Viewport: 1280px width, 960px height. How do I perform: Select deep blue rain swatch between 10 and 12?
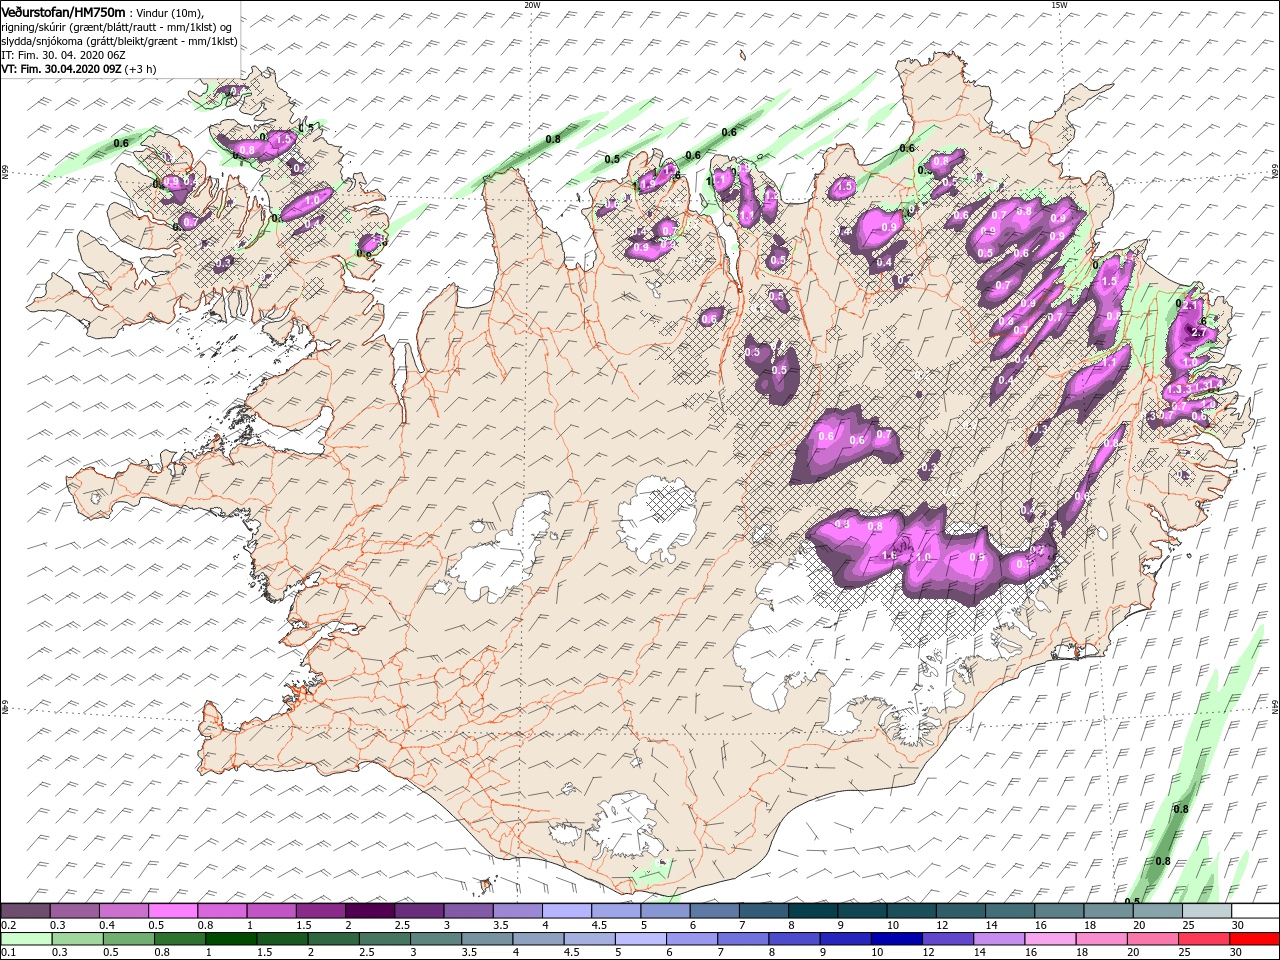tap(894, 939)
